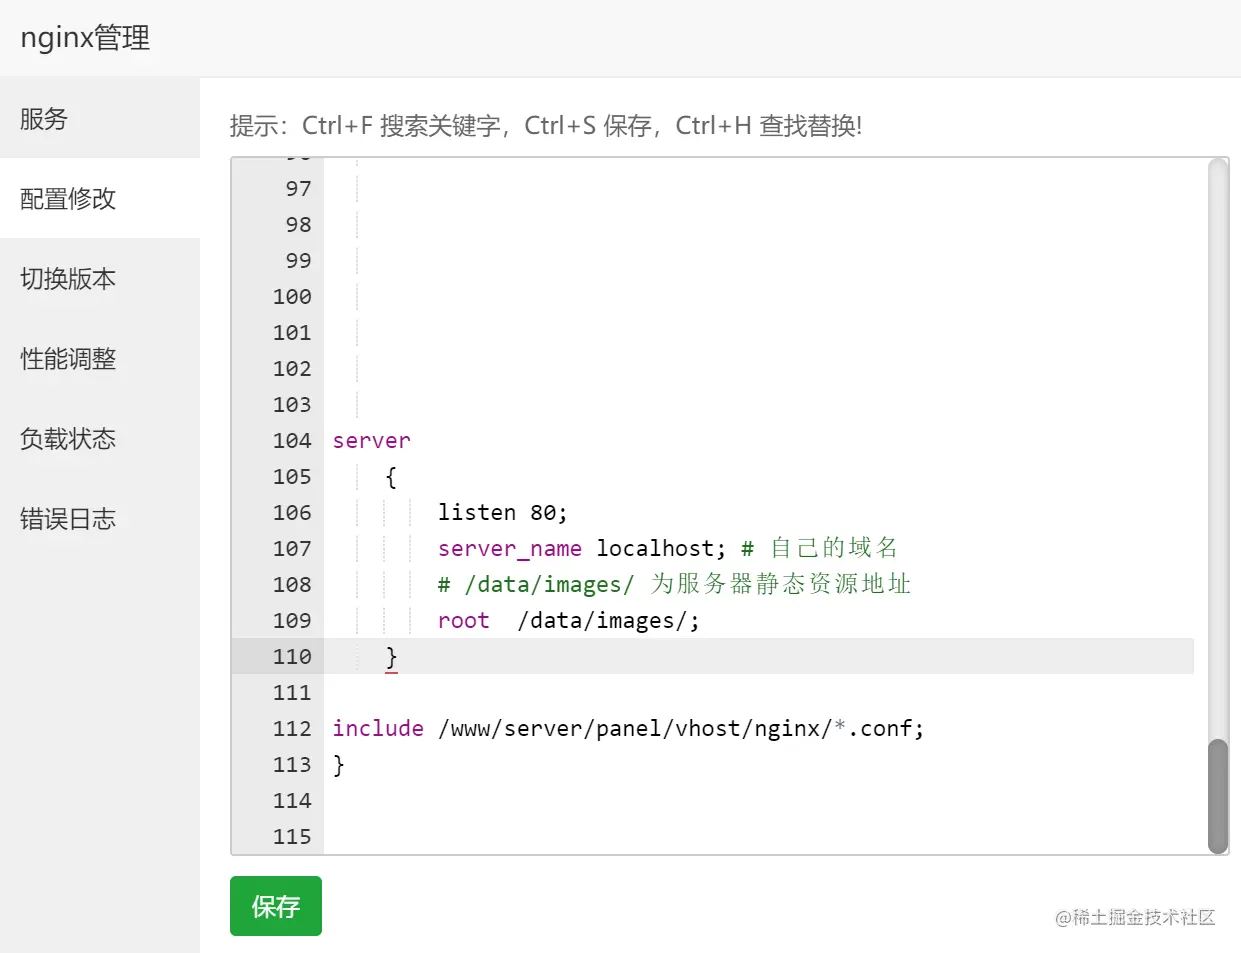Screen dimensions: 1241x953
Task: Click line number 104 in gutter
Action: (292, 440)
